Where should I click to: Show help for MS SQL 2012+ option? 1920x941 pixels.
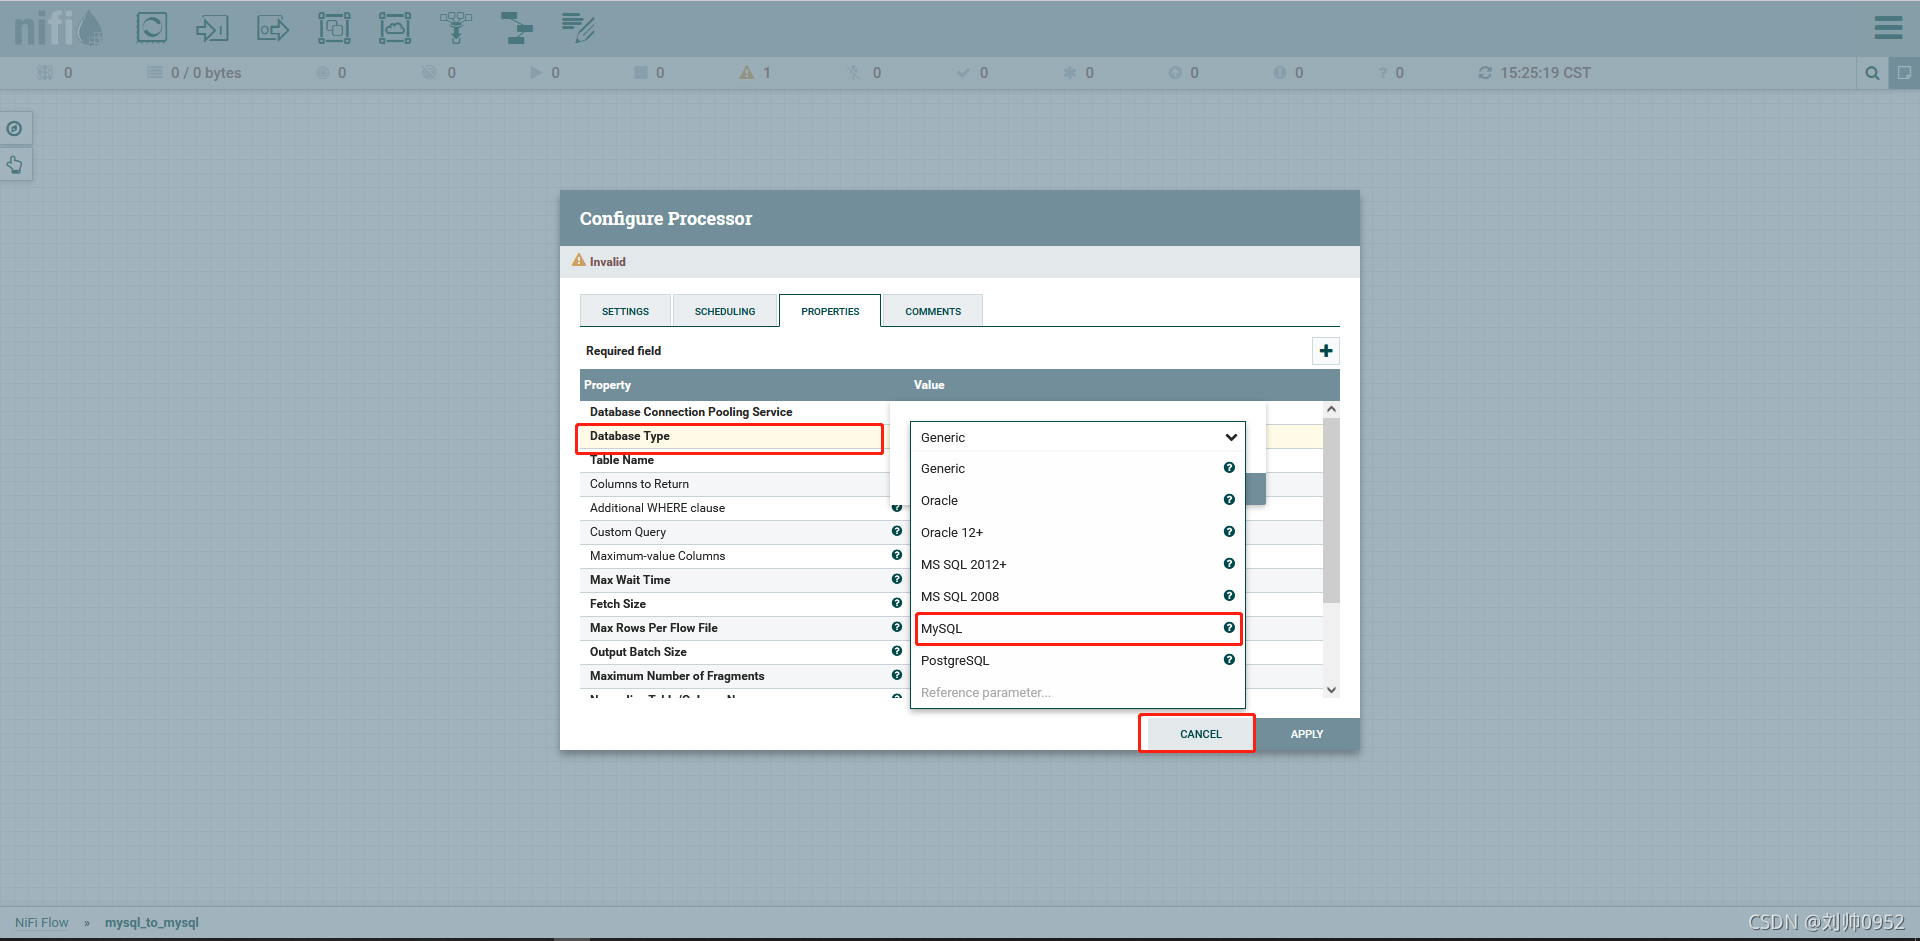click(x=1229, y=564)
